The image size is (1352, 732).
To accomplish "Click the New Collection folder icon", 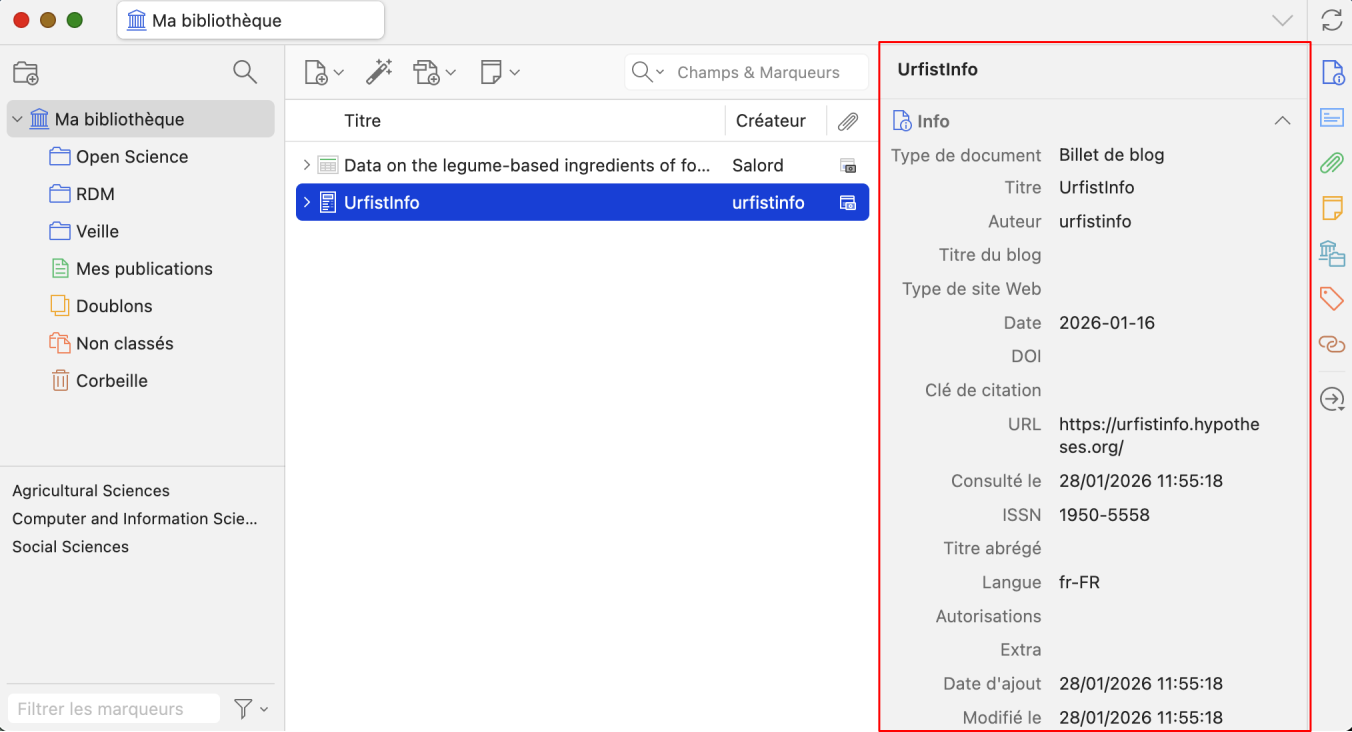I will pos(25,72).
